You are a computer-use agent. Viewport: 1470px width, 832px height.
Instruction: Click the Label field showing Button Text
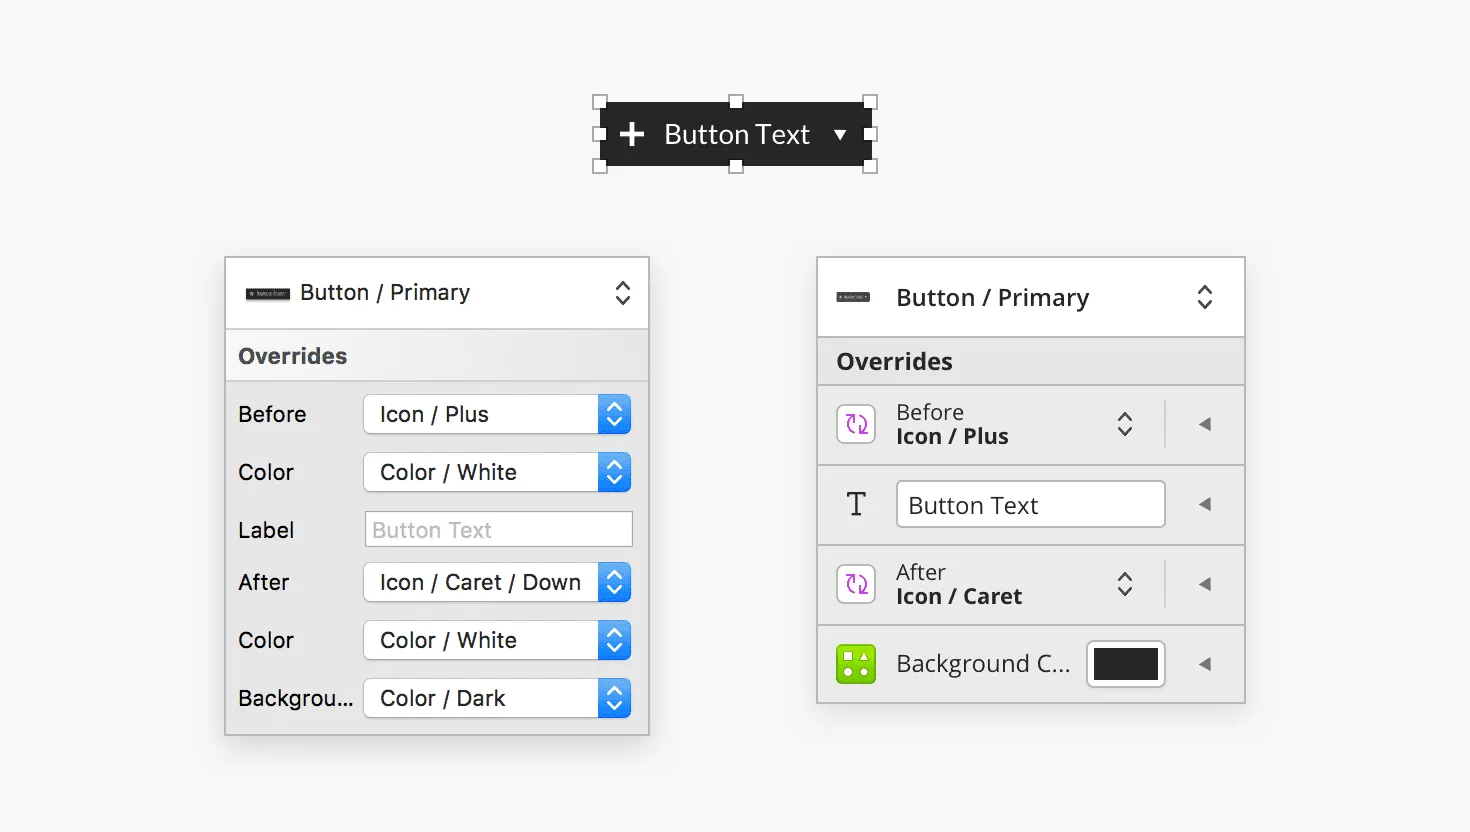(x=499, y=529)
